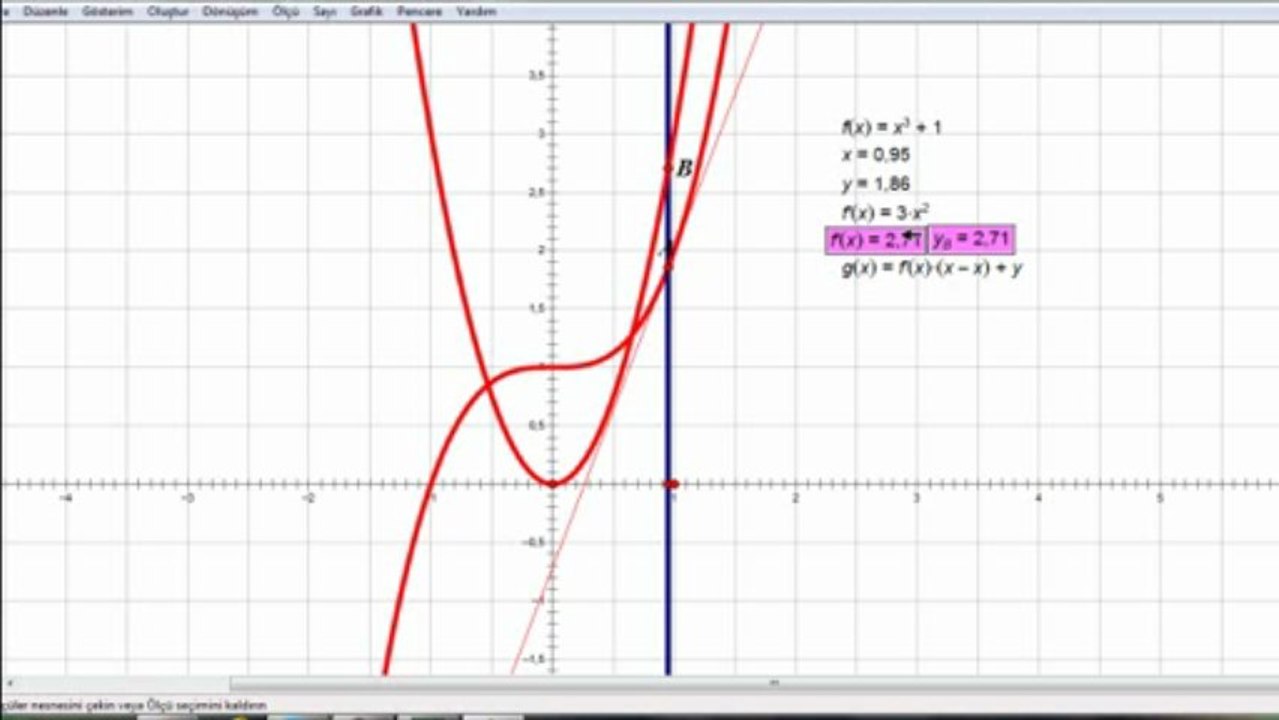Select point B on the vertical line
This screenshot has width=1279, height=720.
(x=669, y=167)
